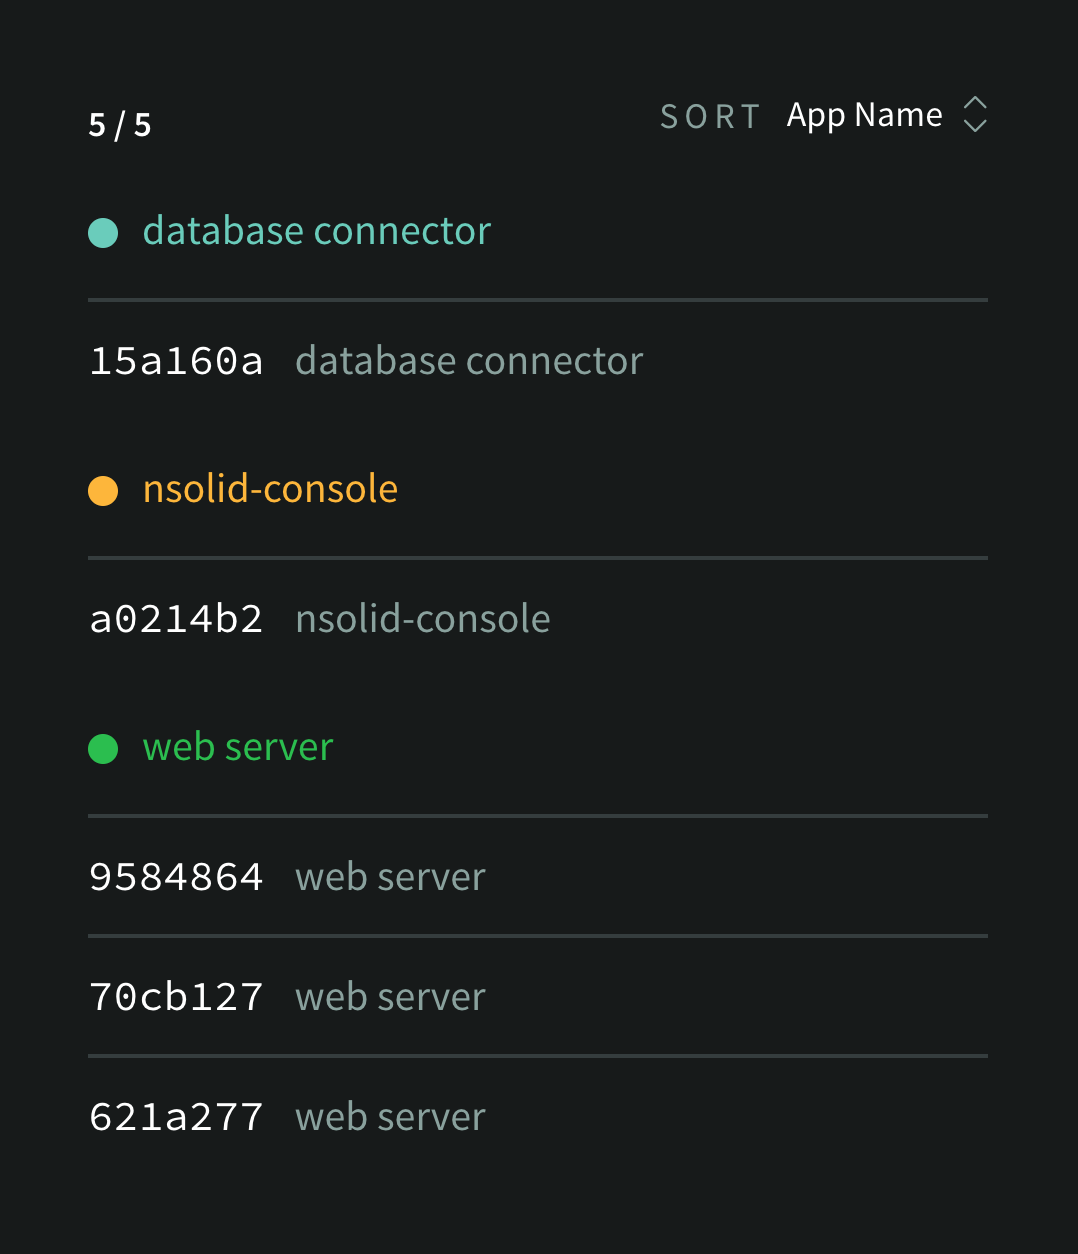The height and width of the screenshot is (1254, 1078).
Task: Open process ID 621a277
Action: click(x=176, y=1118)
